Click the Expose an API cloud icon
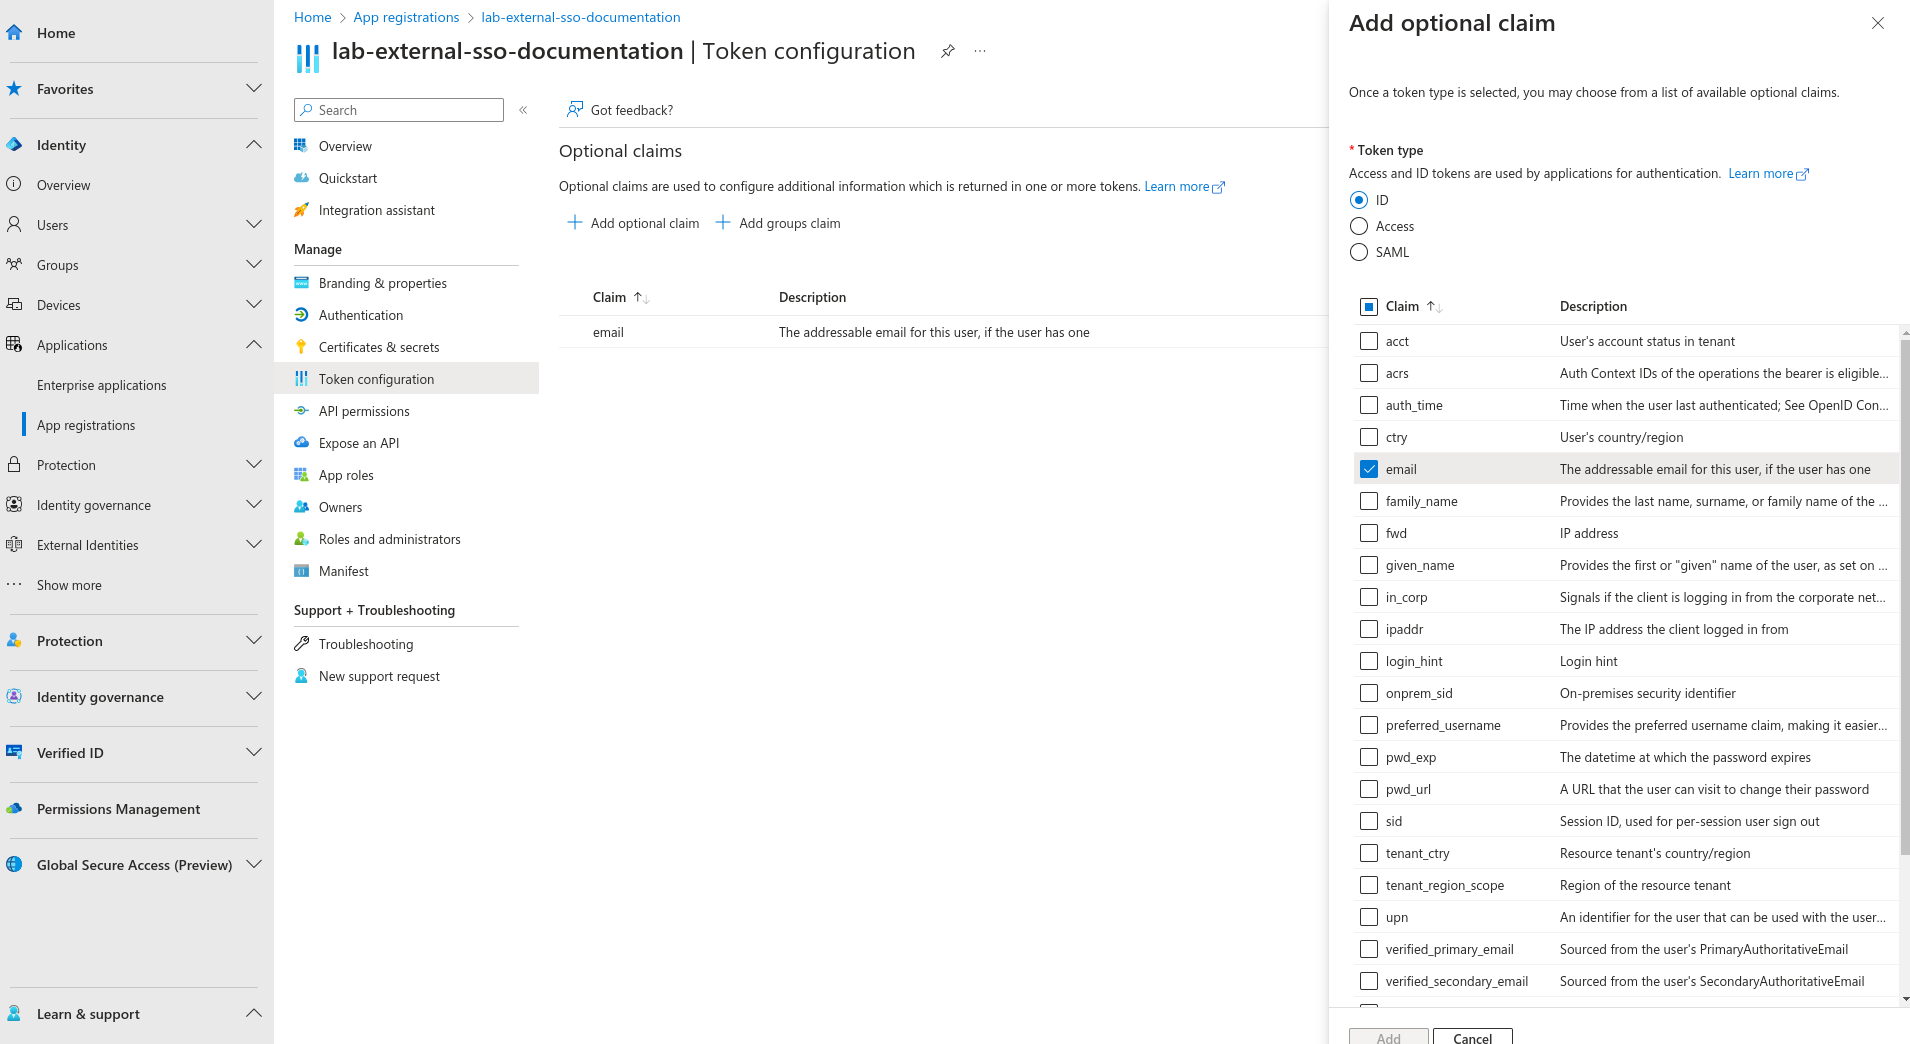 [301, 443]
